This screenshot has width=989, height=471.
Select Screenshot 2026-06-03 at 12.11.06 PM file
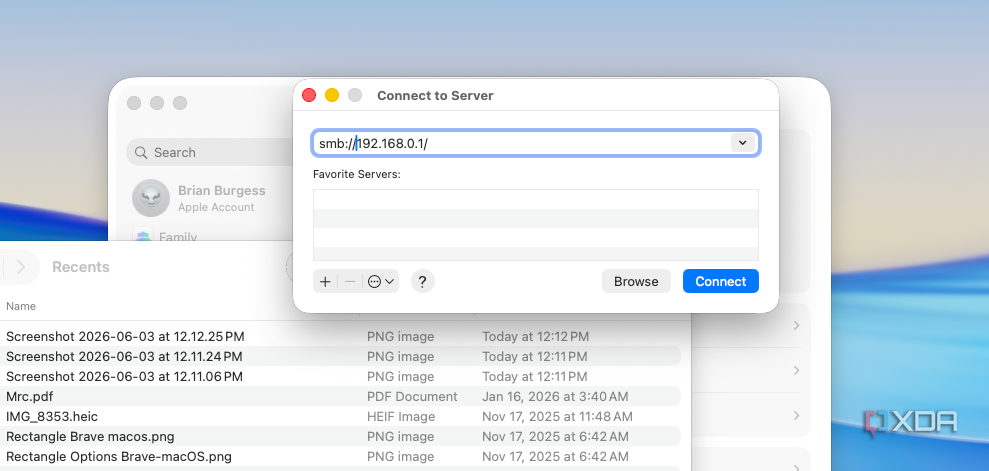124,376
